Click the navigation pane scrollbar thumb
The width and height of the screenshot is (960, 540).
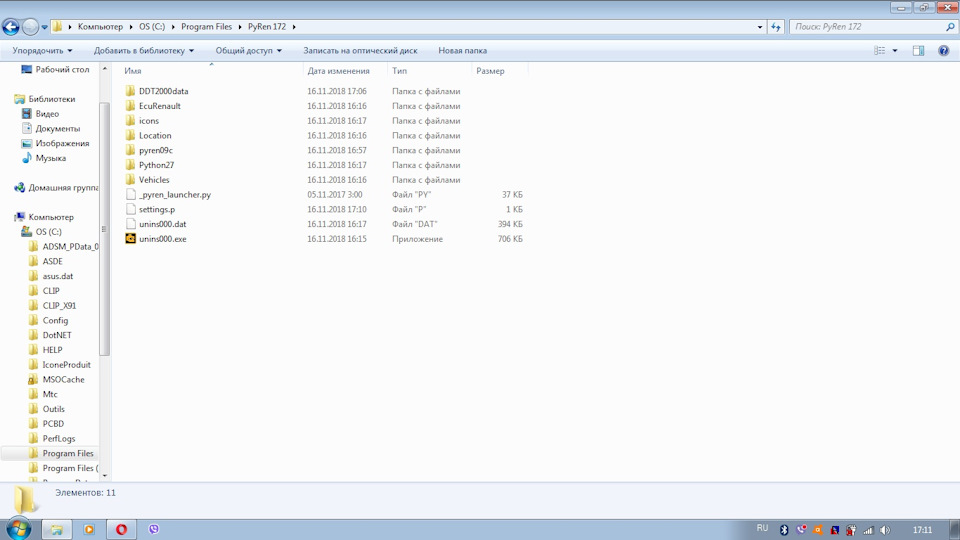pos(104,229)
